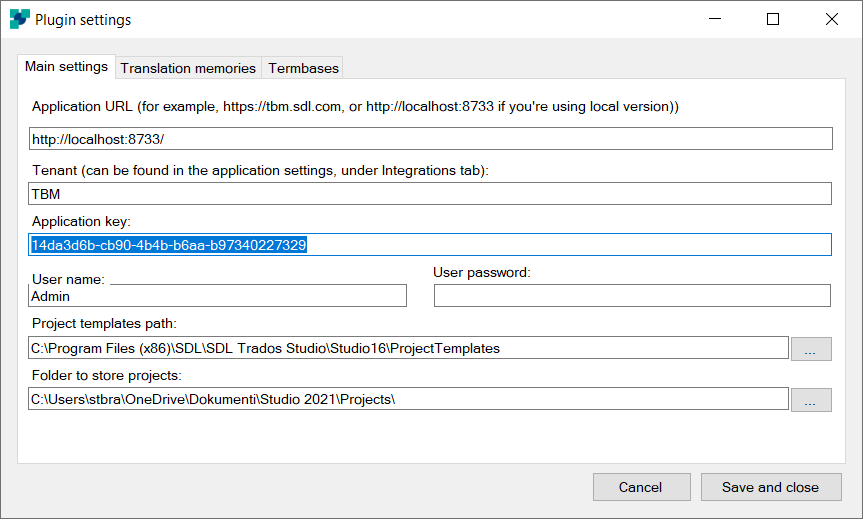This screenshot has height=519, width=863.
Task: Open the Translation memories tab
Action: pos(188,68)
